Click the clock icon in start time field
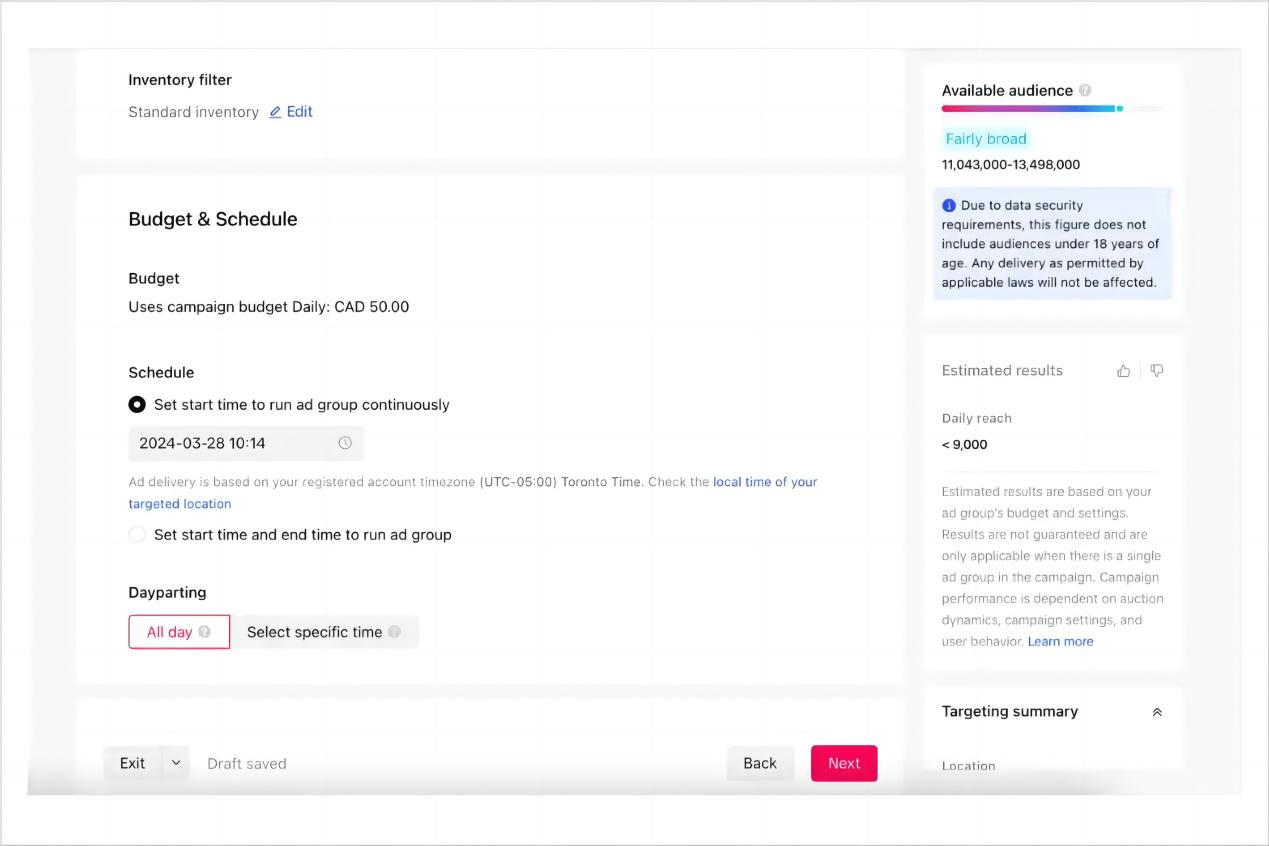Image resolution: width=1269 pixels, height=846 pixels. click(345, 443)
